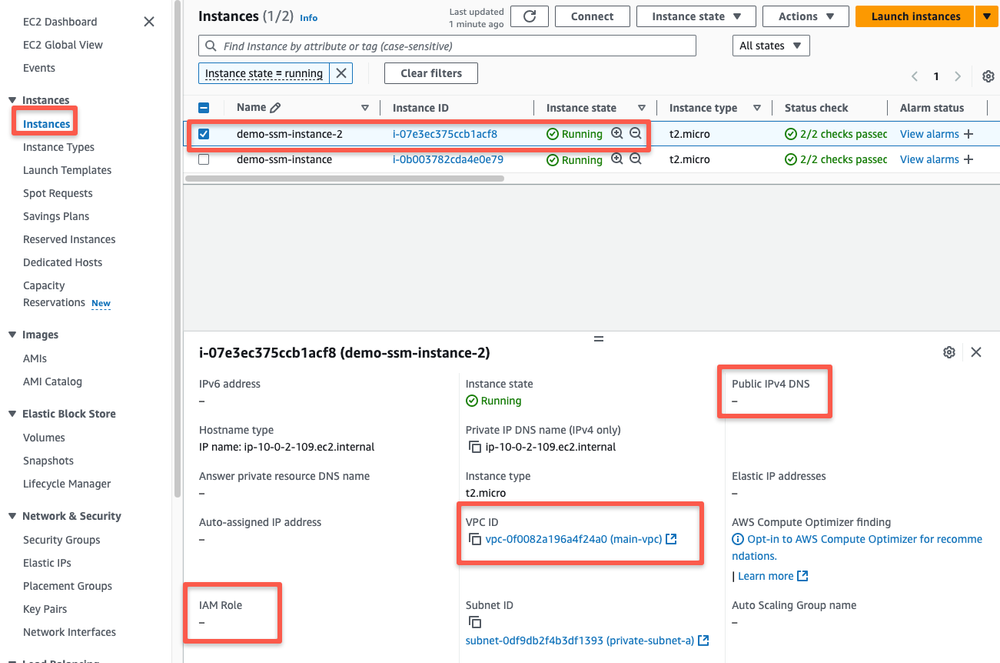
Task: Sort by Instance state column arrow
Action: tap(642, 108)
